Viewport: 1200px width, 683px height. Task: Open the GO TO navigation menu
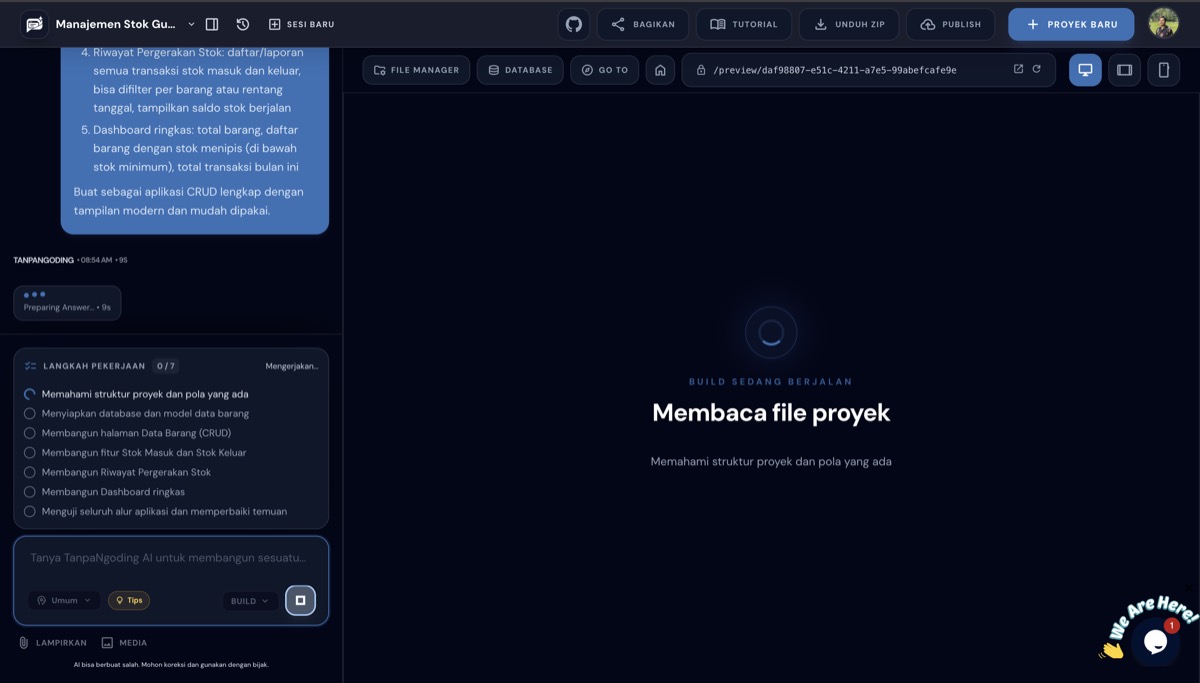pyautogui.click(x=605, y=70)
